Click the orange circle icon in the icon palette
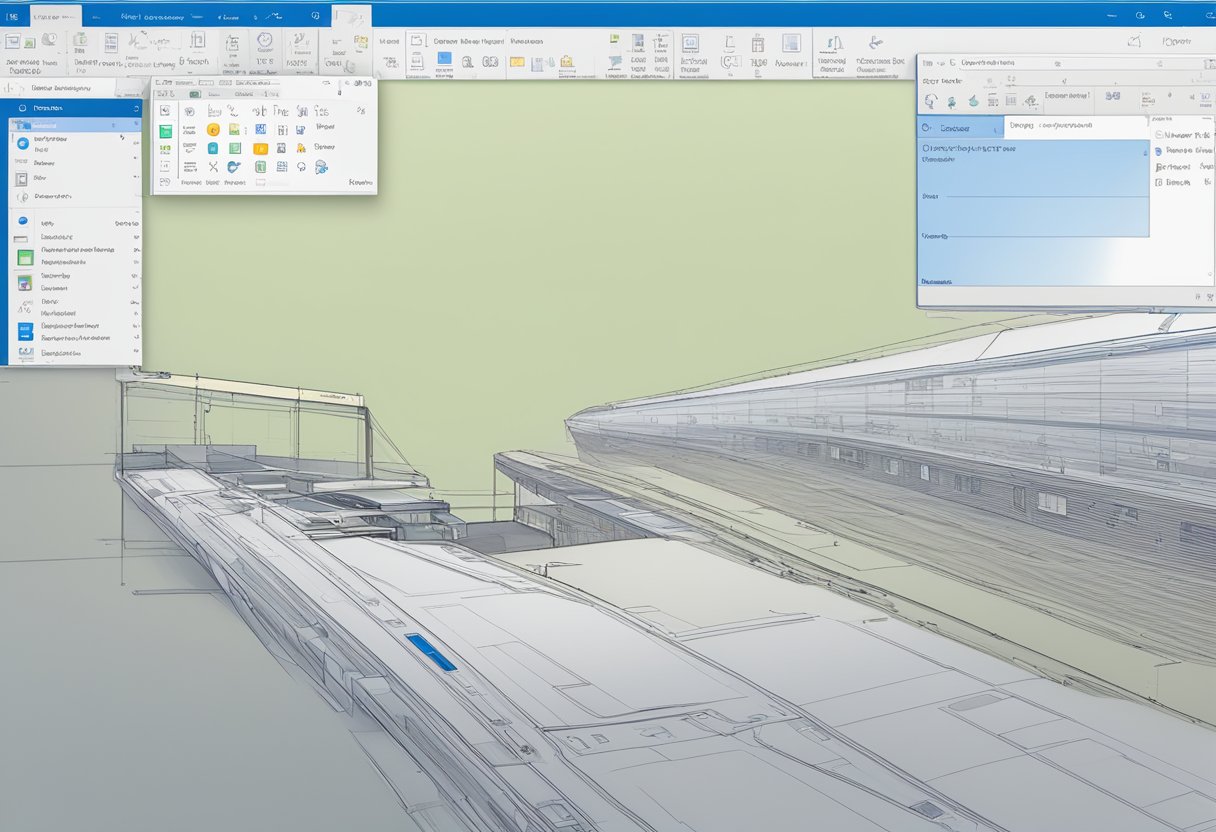The height and width of the screenshot is (832, 1216). tap(212, 130)
